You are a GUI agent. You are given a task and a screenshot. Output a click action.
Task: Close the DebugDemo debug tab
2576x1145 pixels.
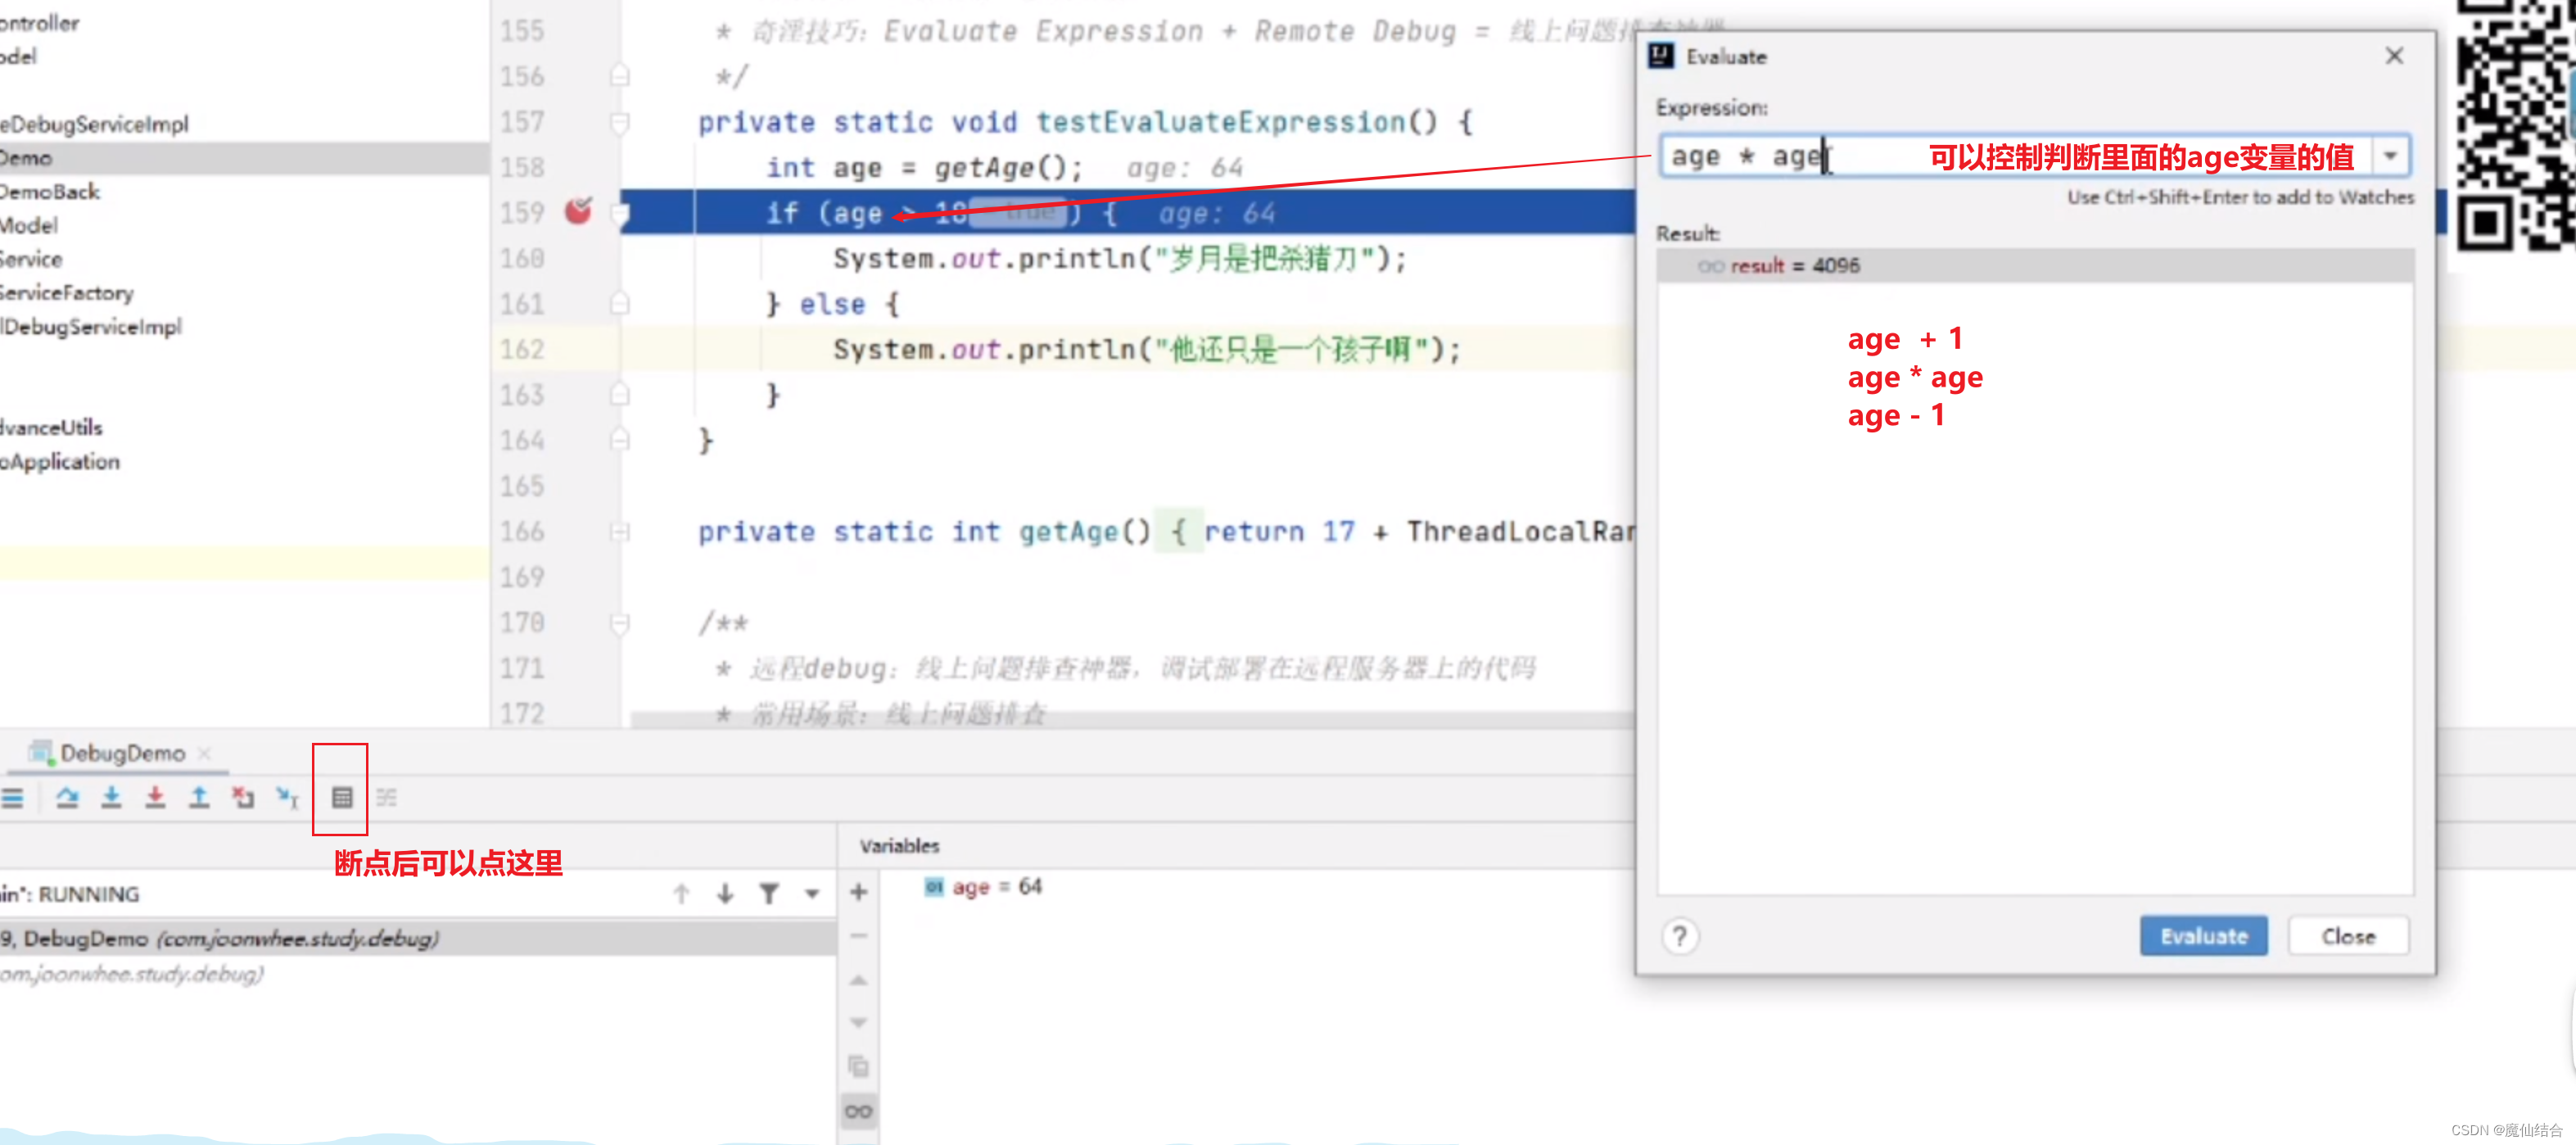coord(204,753)
